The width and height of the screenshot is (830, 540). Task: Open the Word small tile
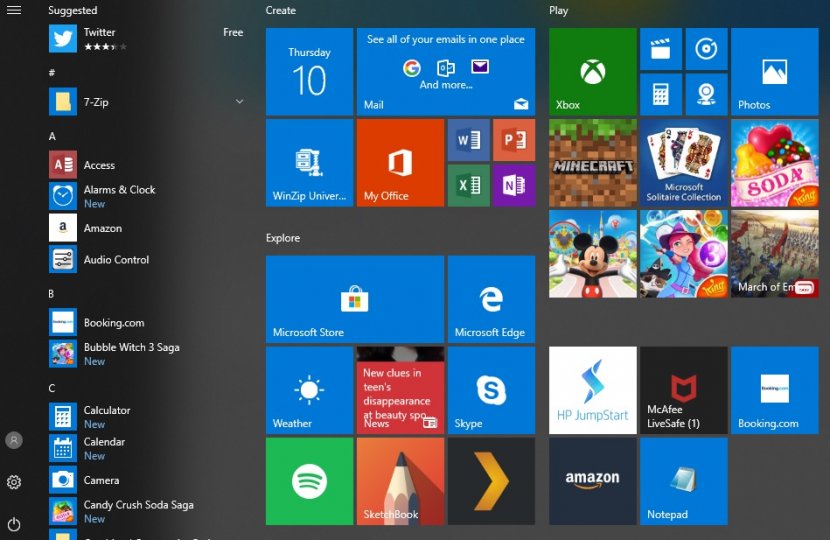click(468, 140)
